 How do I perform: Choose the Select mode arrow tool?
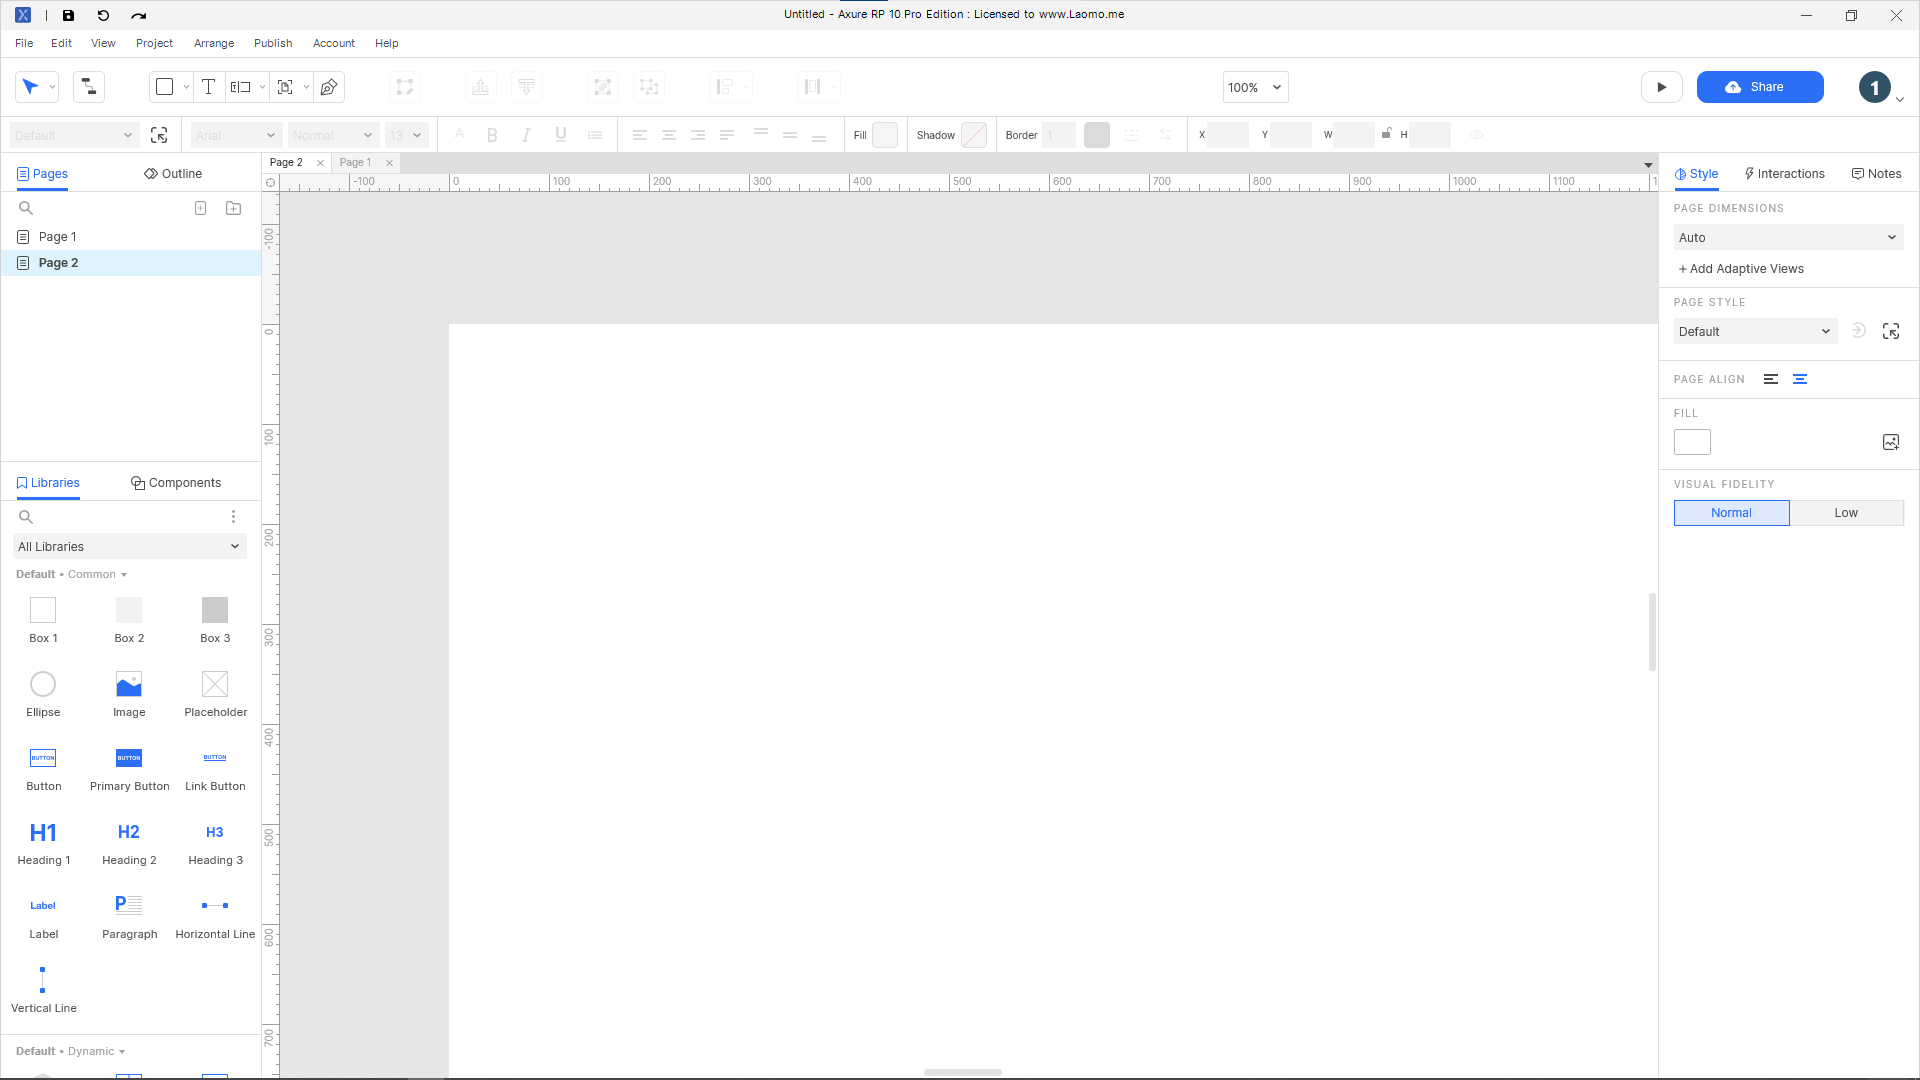pos(31,87)
